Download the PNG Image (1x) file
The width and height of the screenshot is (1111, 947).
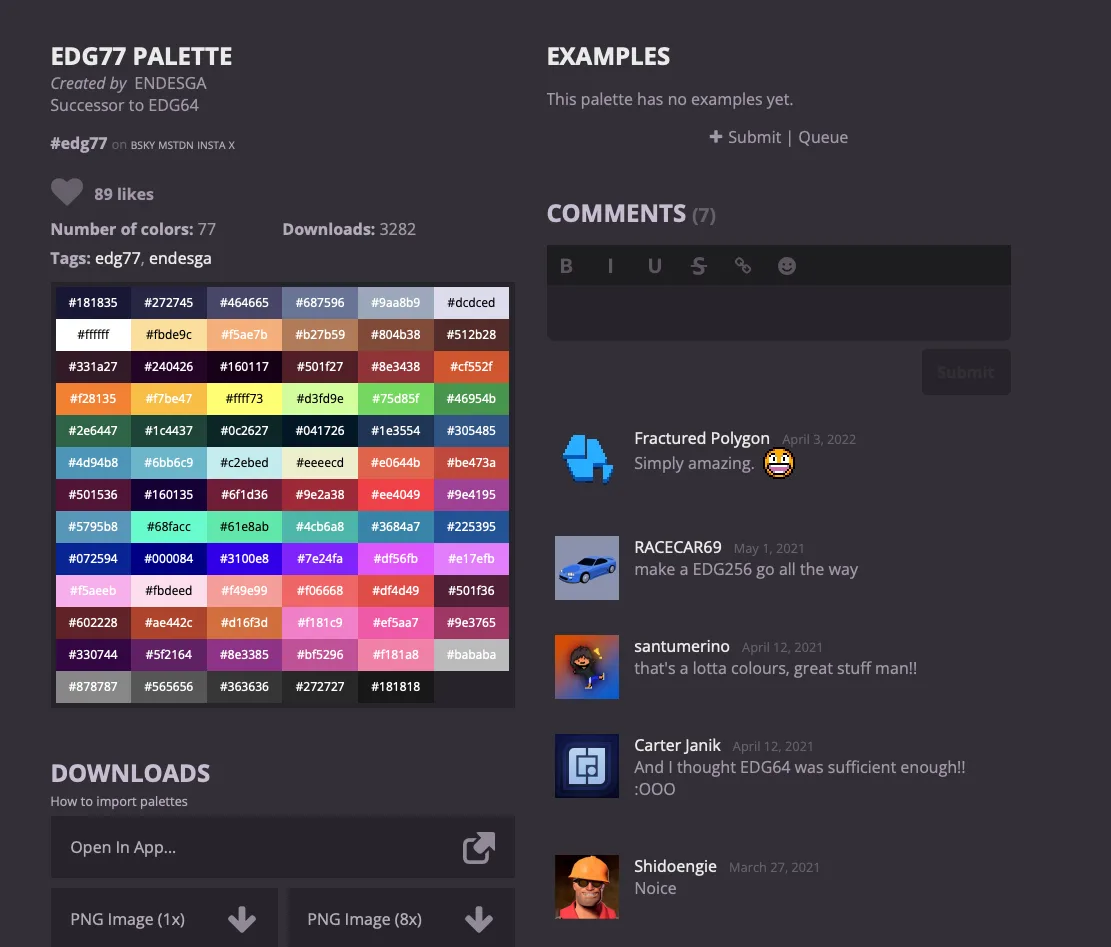(164, 919)
